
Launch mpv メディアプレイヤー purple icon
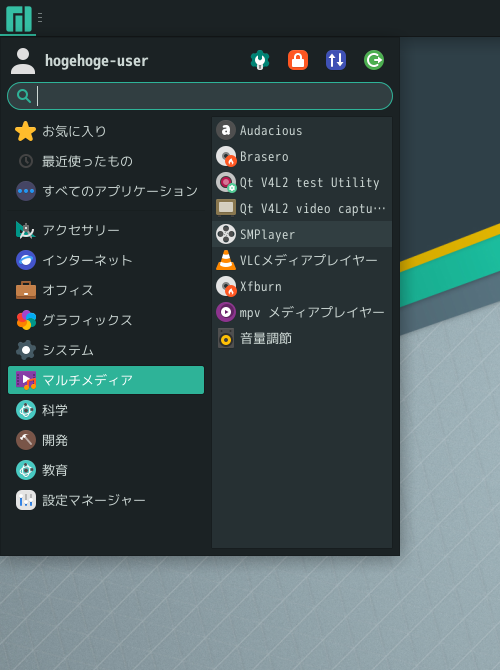(x=226, y=312)
